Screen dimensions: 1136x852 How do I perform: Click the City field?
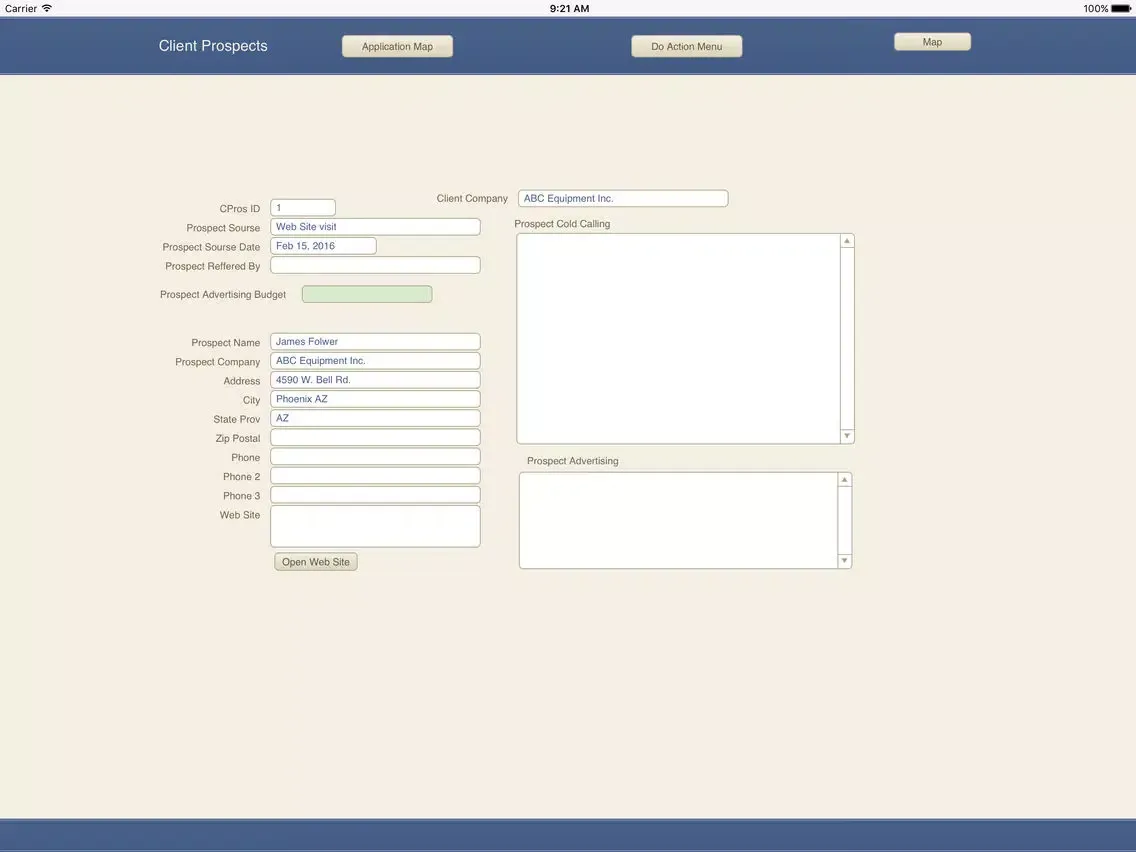(x=375, y=399)
